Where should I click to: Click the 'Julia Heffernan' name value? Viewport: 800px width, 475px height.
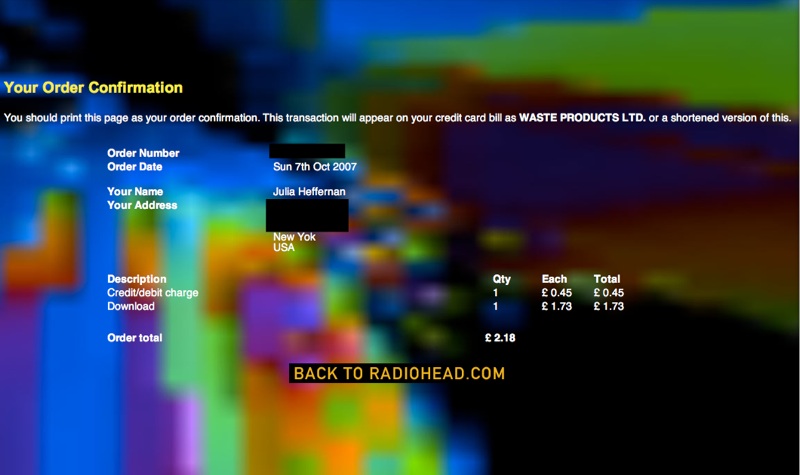(309, 191)
